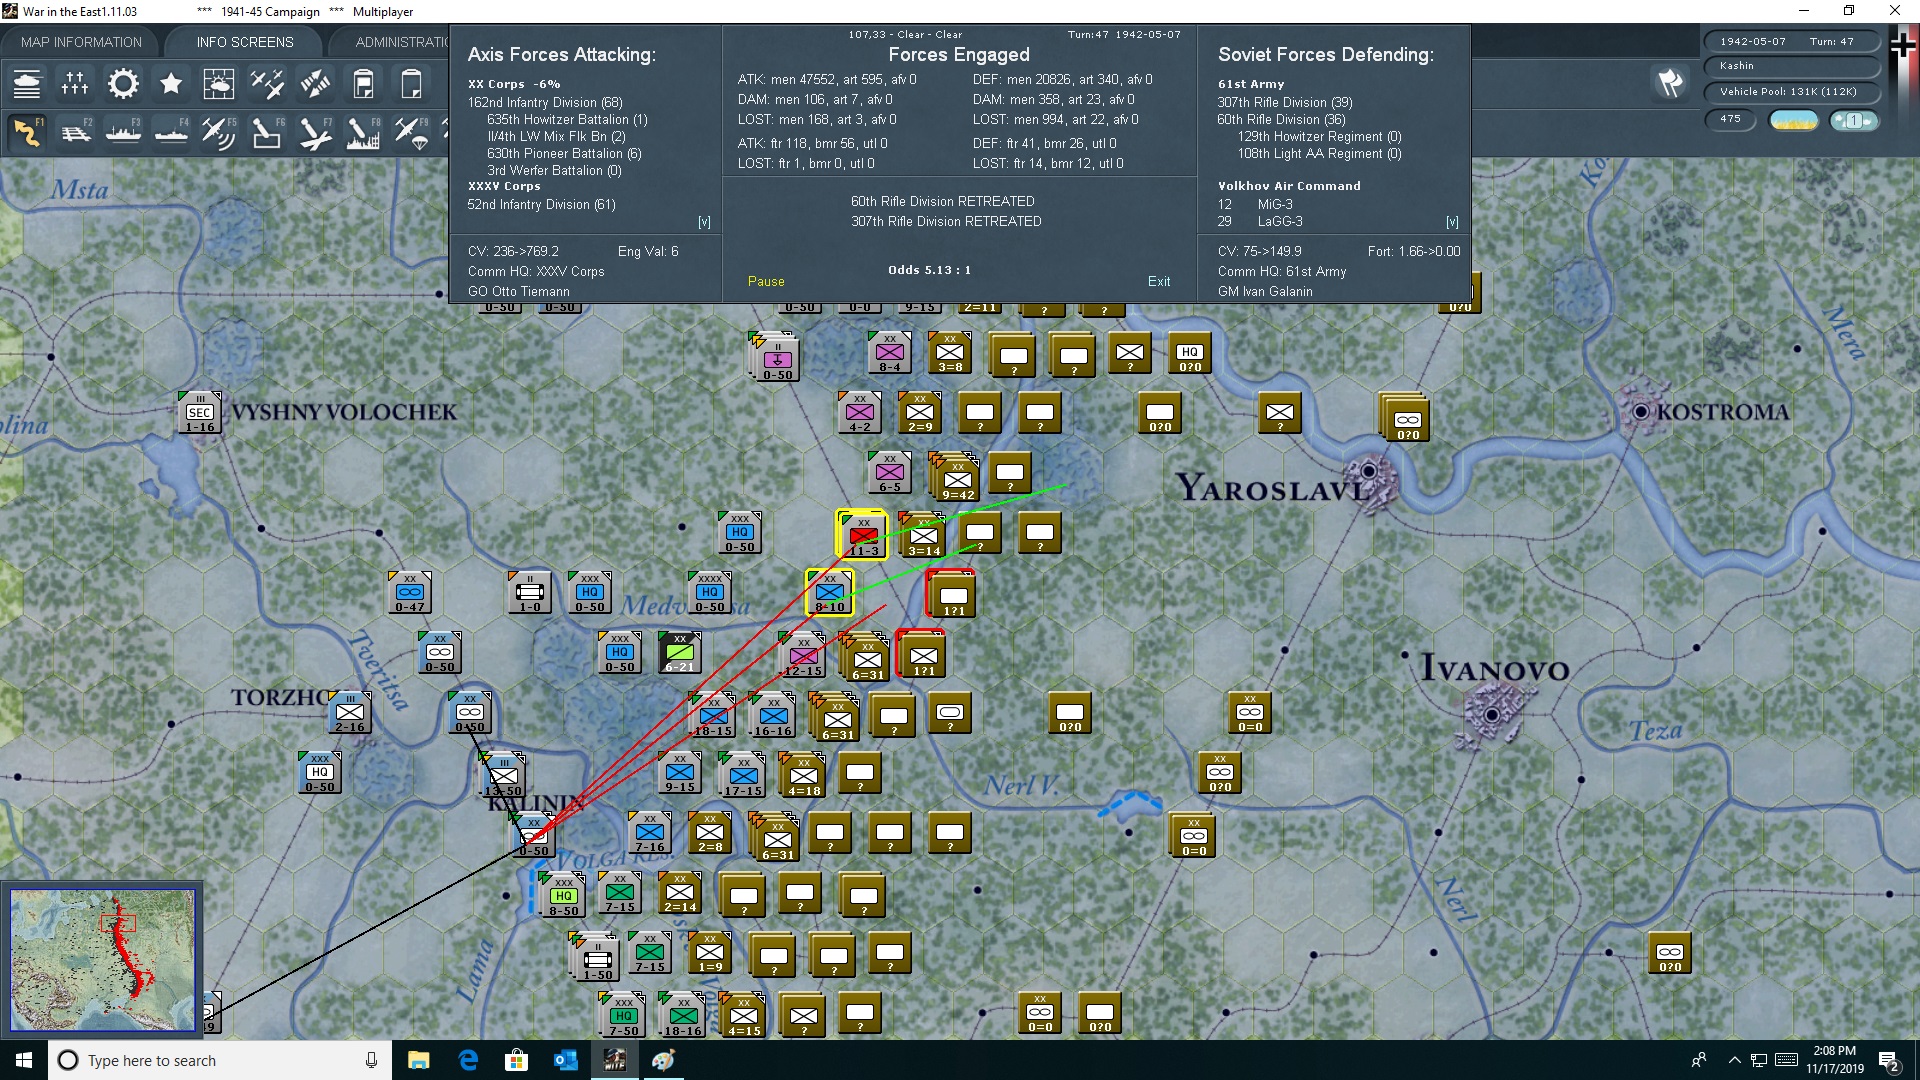Click Exit in the combat report
The width and height of the screenshot is (1920, 1080).
coord(1159,282)
